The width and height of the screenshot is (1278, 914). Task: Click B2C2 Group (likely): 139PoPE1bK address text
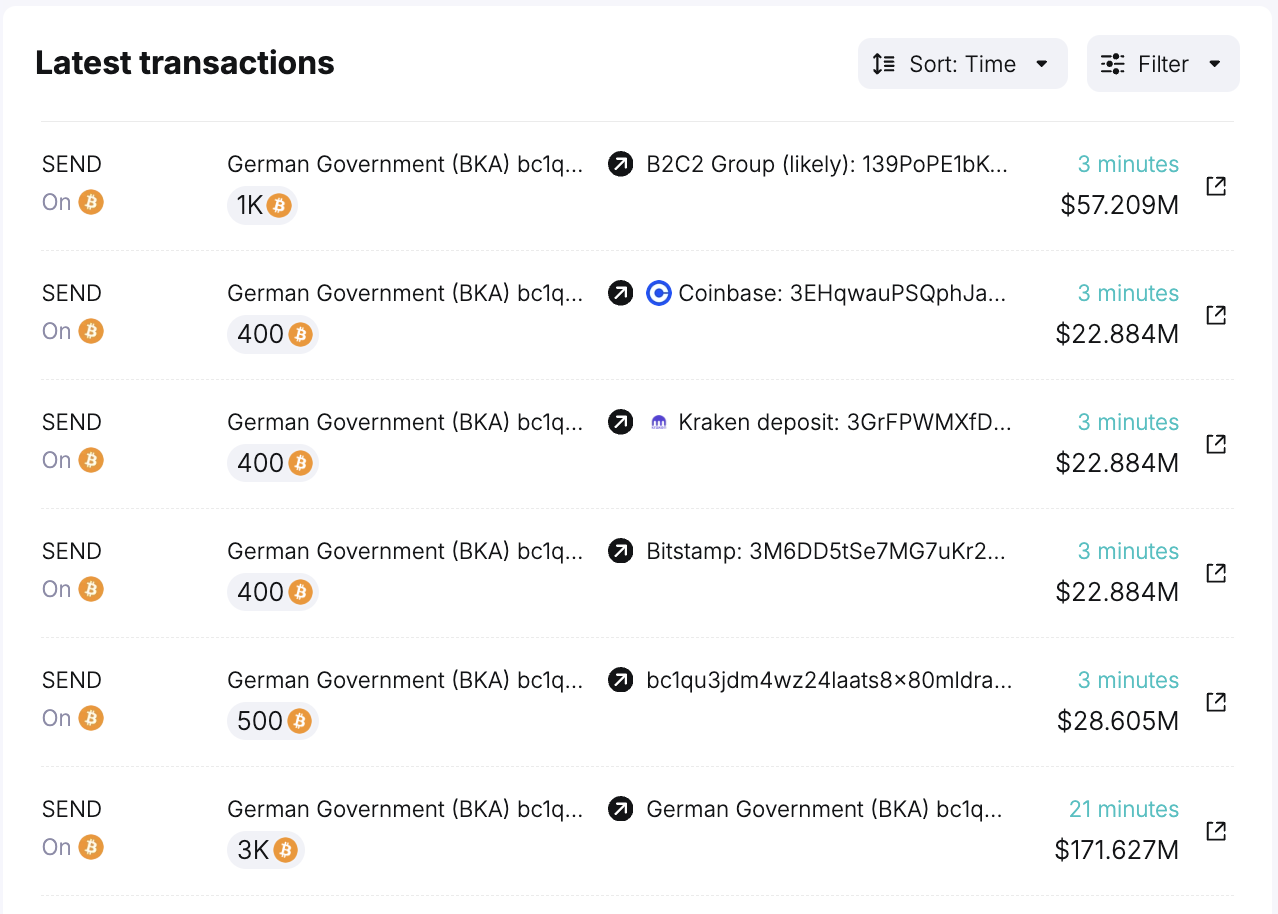pyautogui.click(x=825, y=164)
